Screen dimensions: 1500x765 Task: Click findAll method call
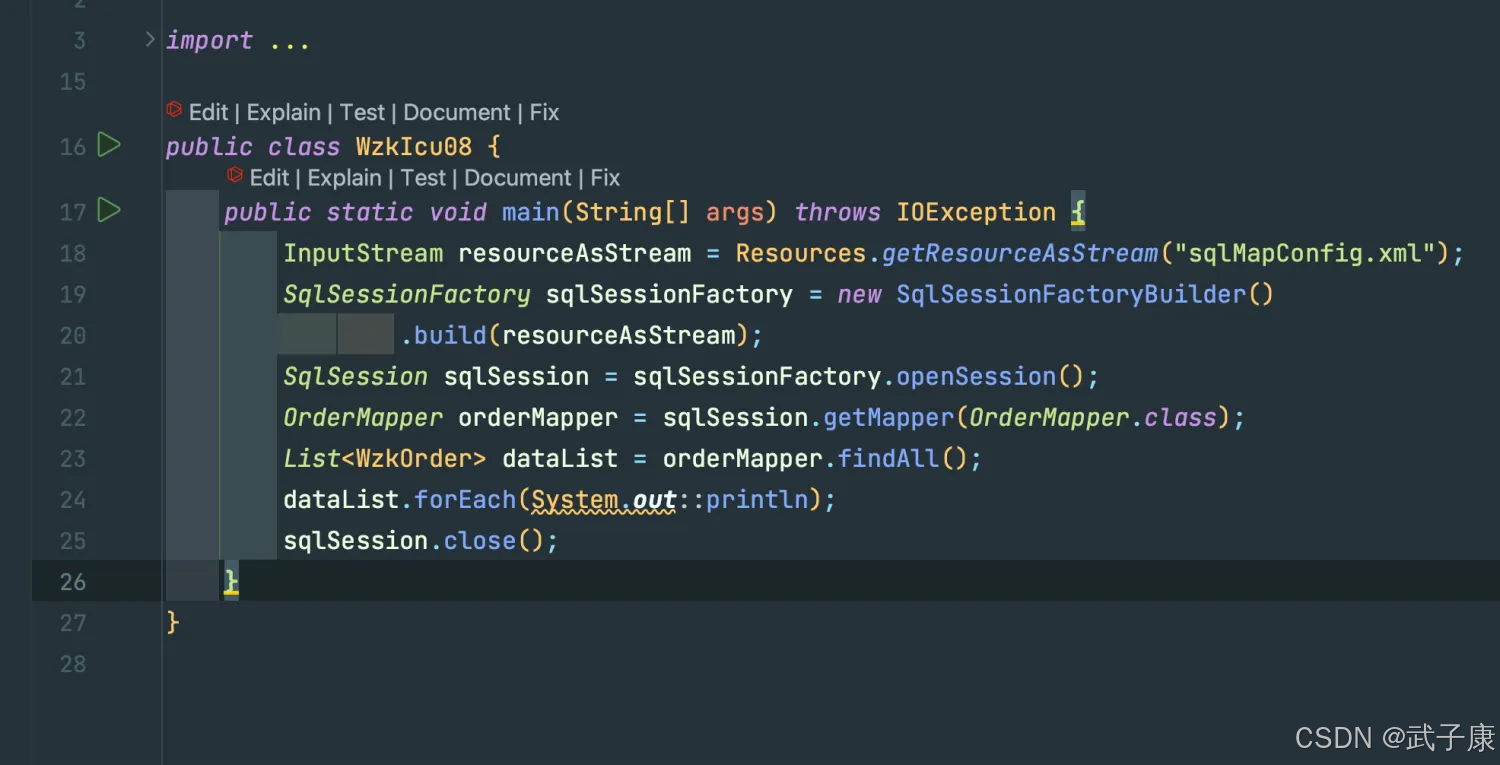click(889, 458)
